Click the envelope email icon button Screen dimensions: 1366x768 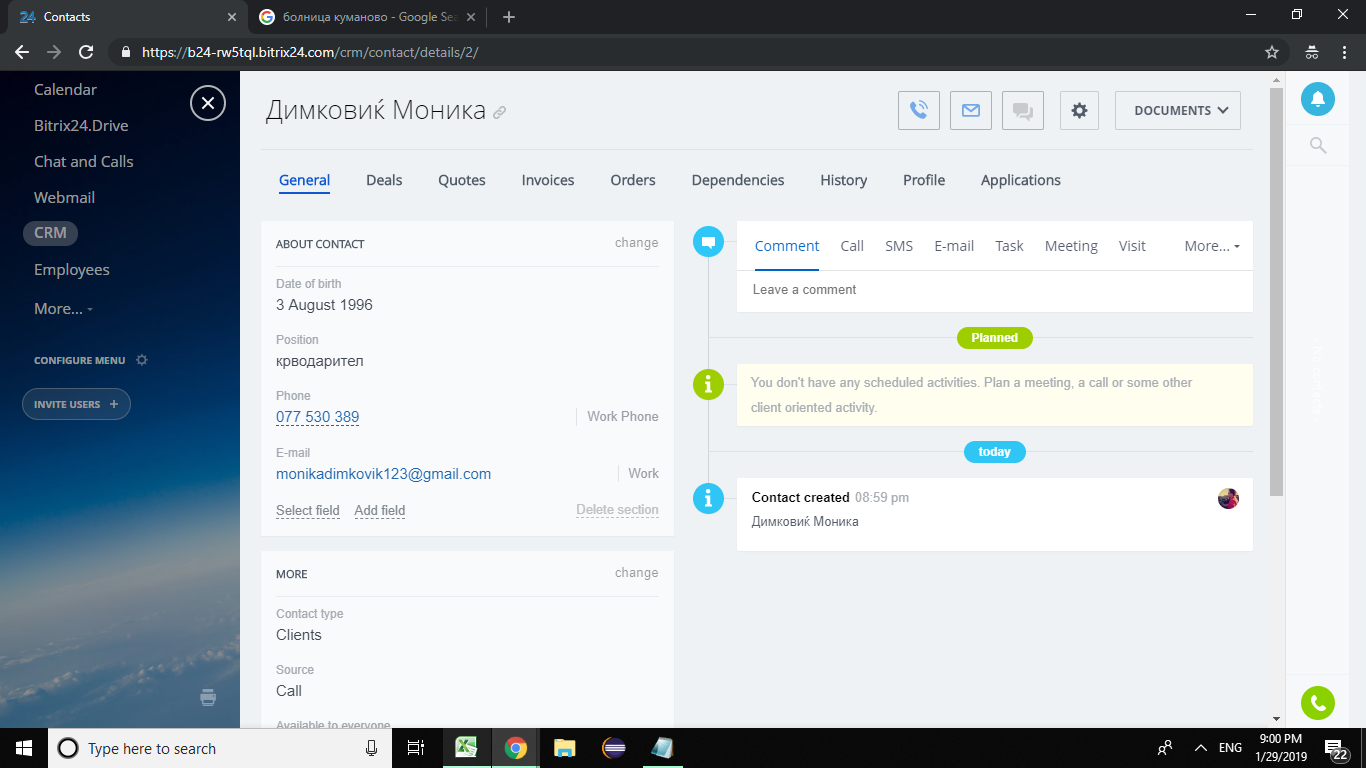(x=970, y=111)
